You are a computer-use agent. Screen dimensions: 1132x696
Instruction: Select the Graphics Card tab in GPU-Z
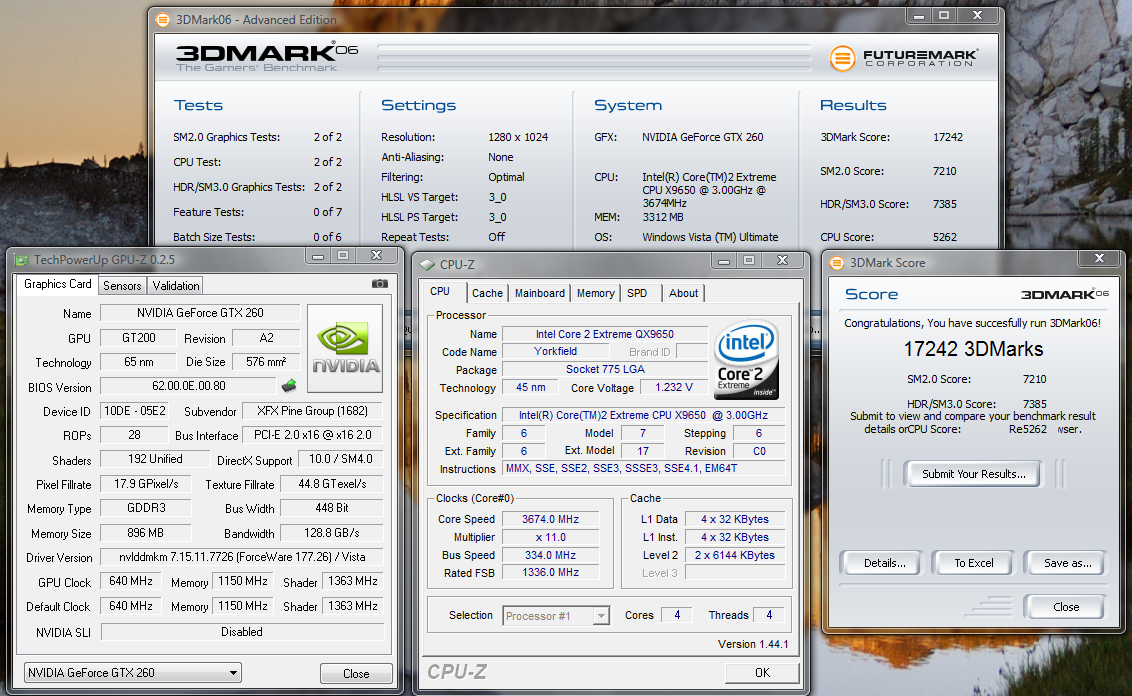tap(58, 284)
